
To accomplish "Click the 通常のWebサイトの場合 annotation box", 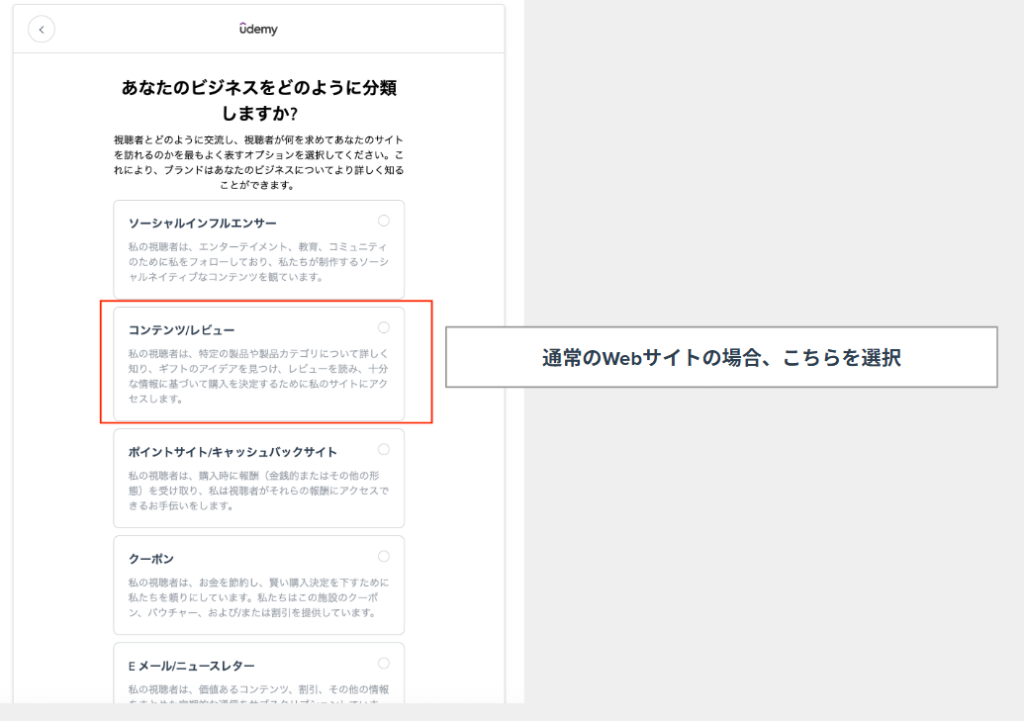I will (x=721, y=357).
